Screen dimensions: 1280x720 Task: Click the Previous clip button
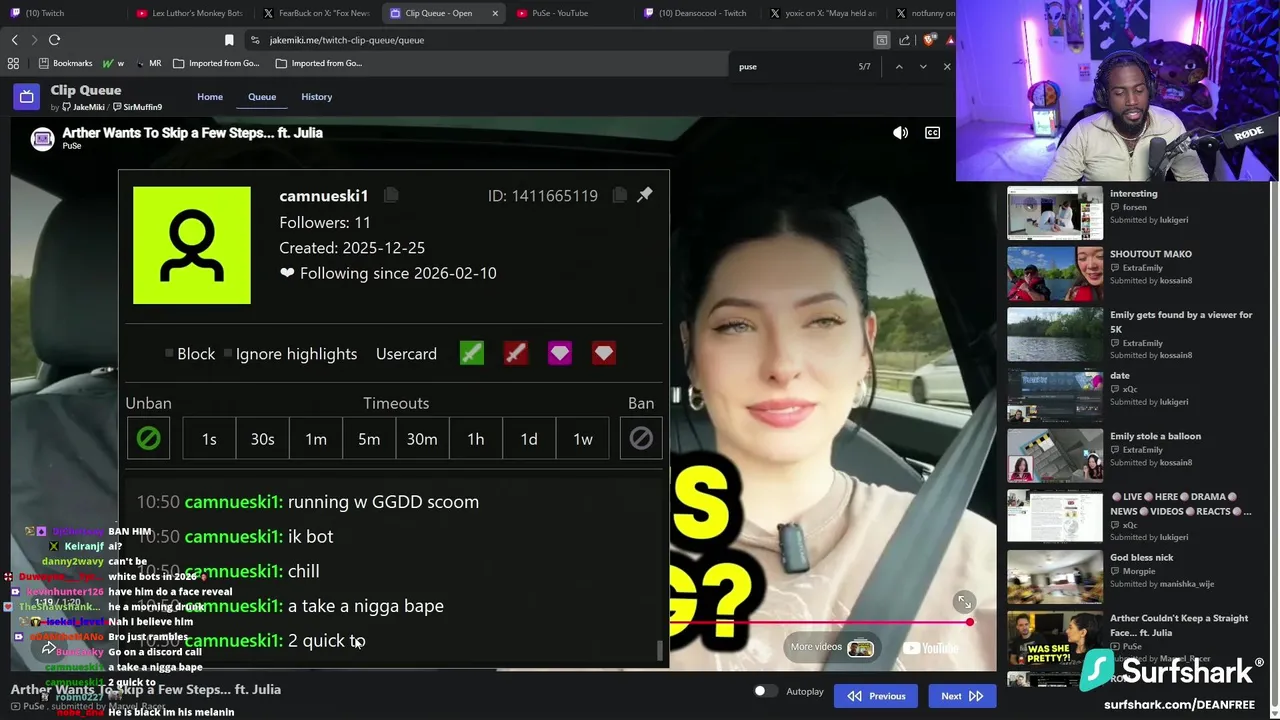point(876,696)
